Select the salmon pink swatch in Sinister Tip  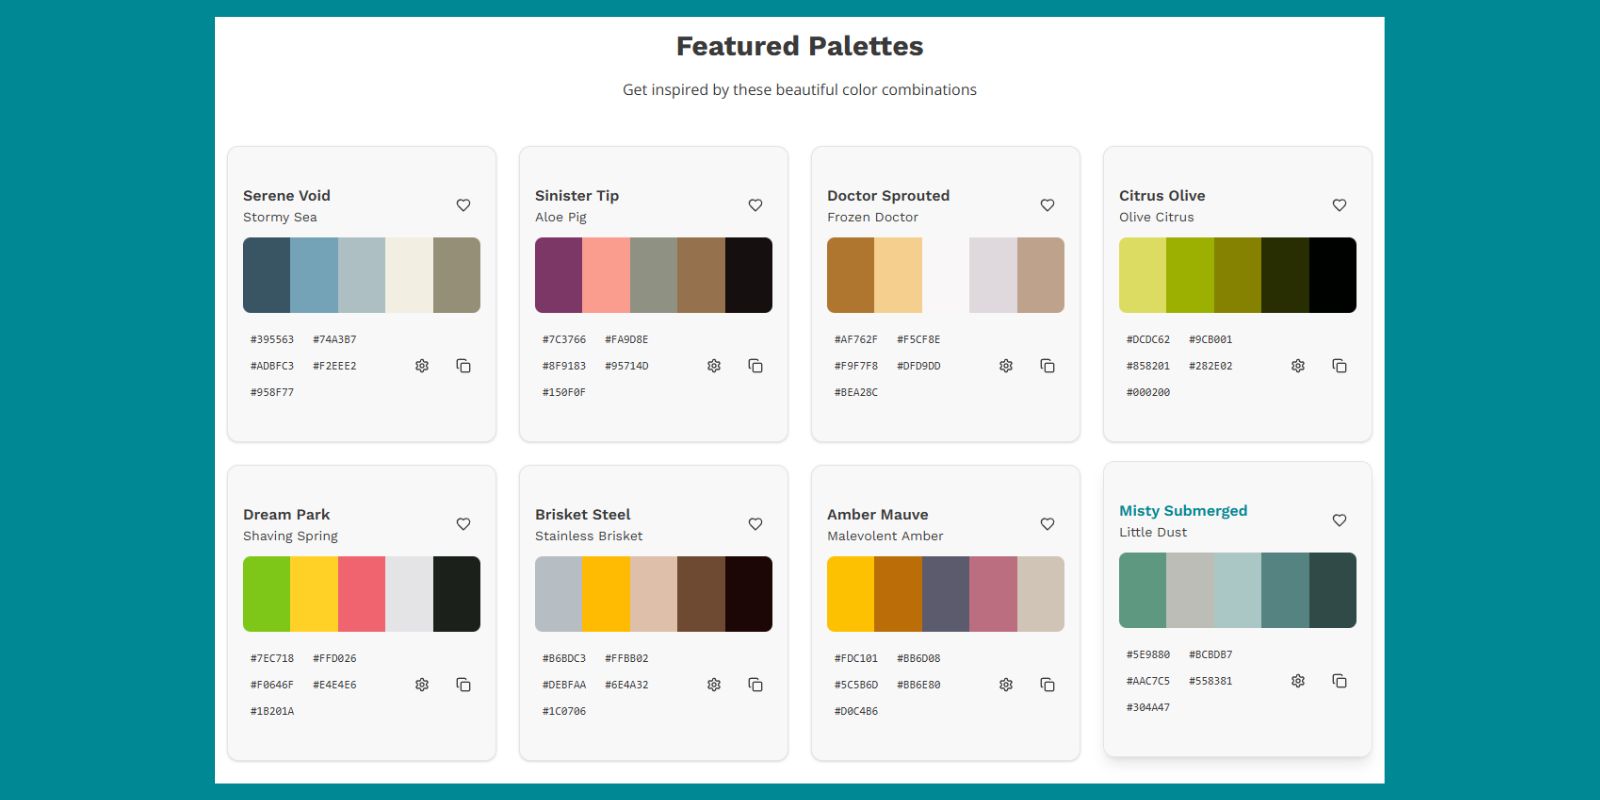[x=606, y=275]
